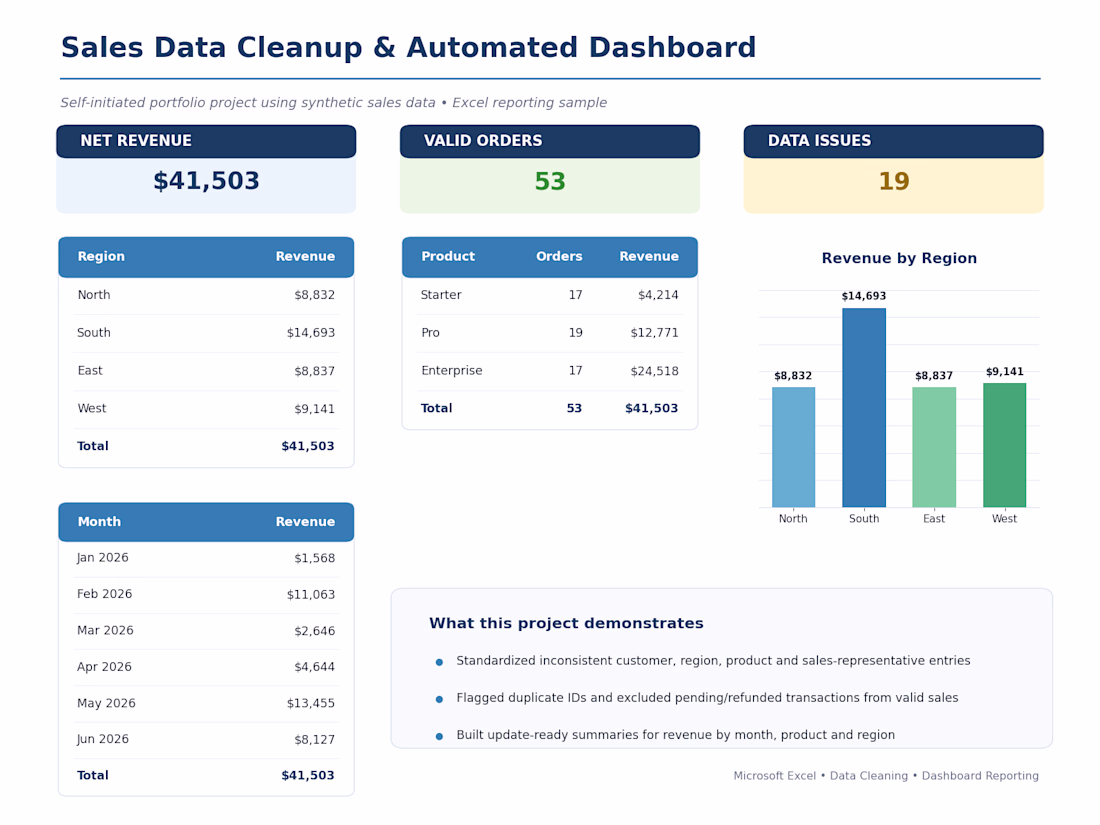
Task: Click the West row label in Region table
Action: pyautogui.click(x=92, y=408)
